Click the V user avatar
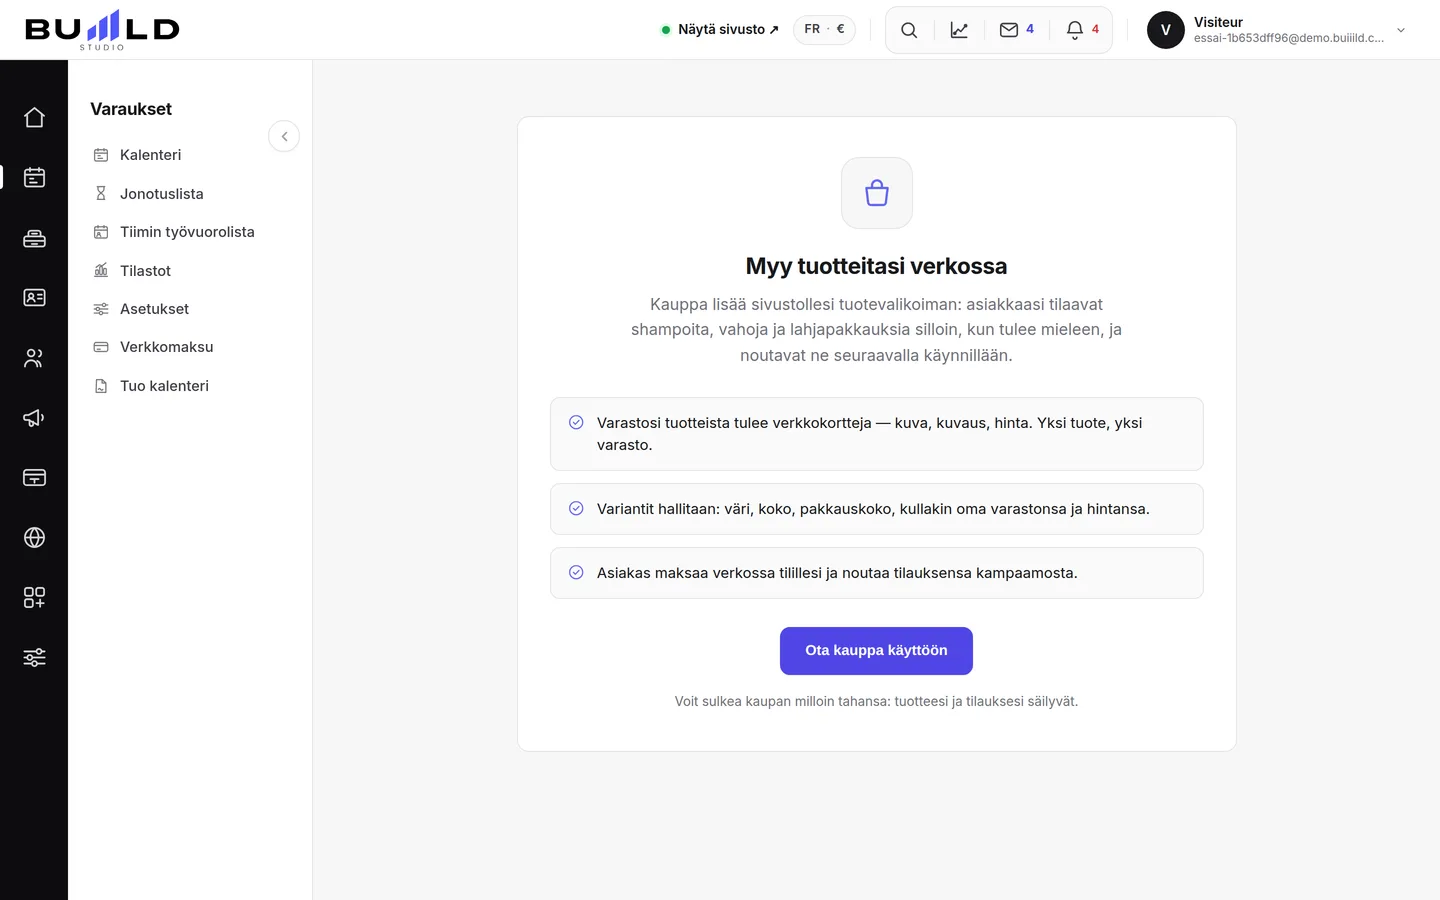Viewport: 1440px width, 900px height. pos(1165,30)
